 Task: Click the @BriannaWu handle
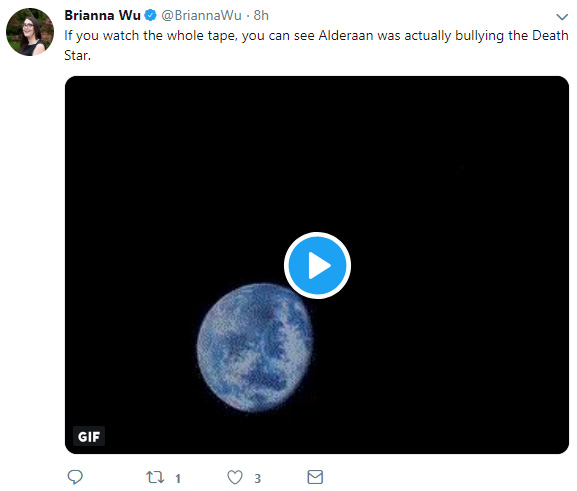(x=201, y=15)
